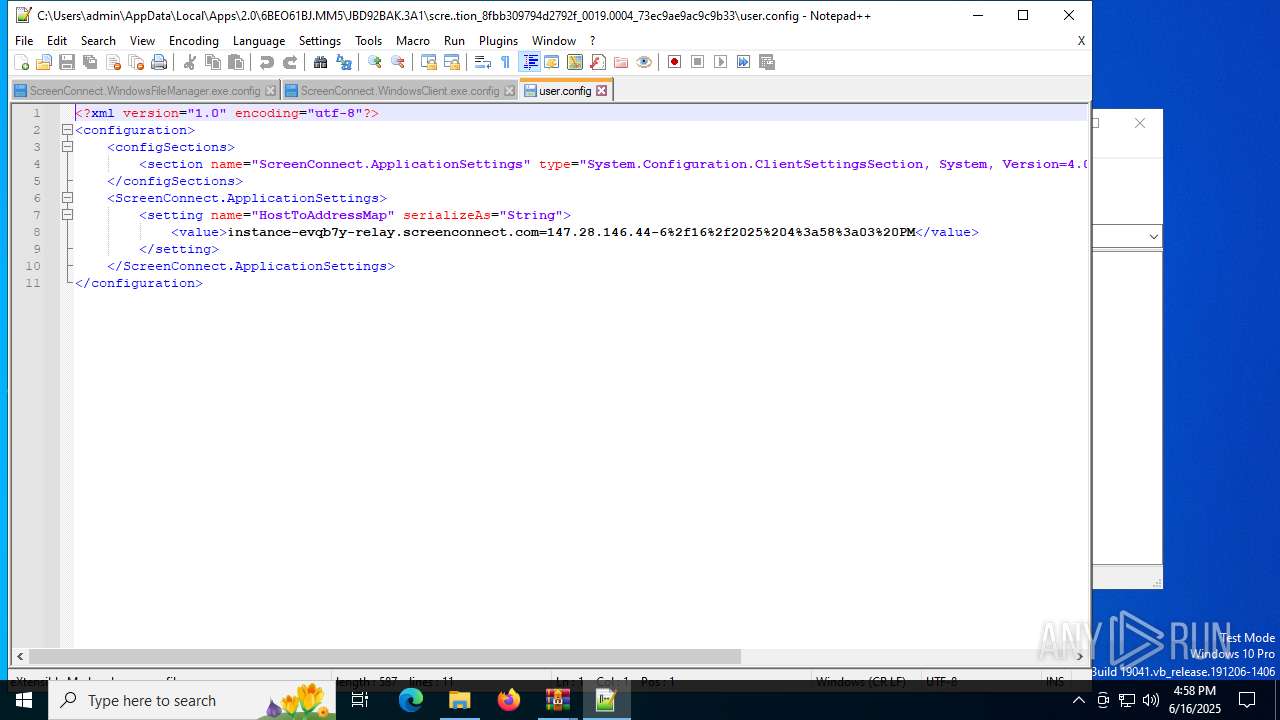Toggle Word Wrap toolbar icon
The height and width of the screenshot is (720, 1280).
482,62
